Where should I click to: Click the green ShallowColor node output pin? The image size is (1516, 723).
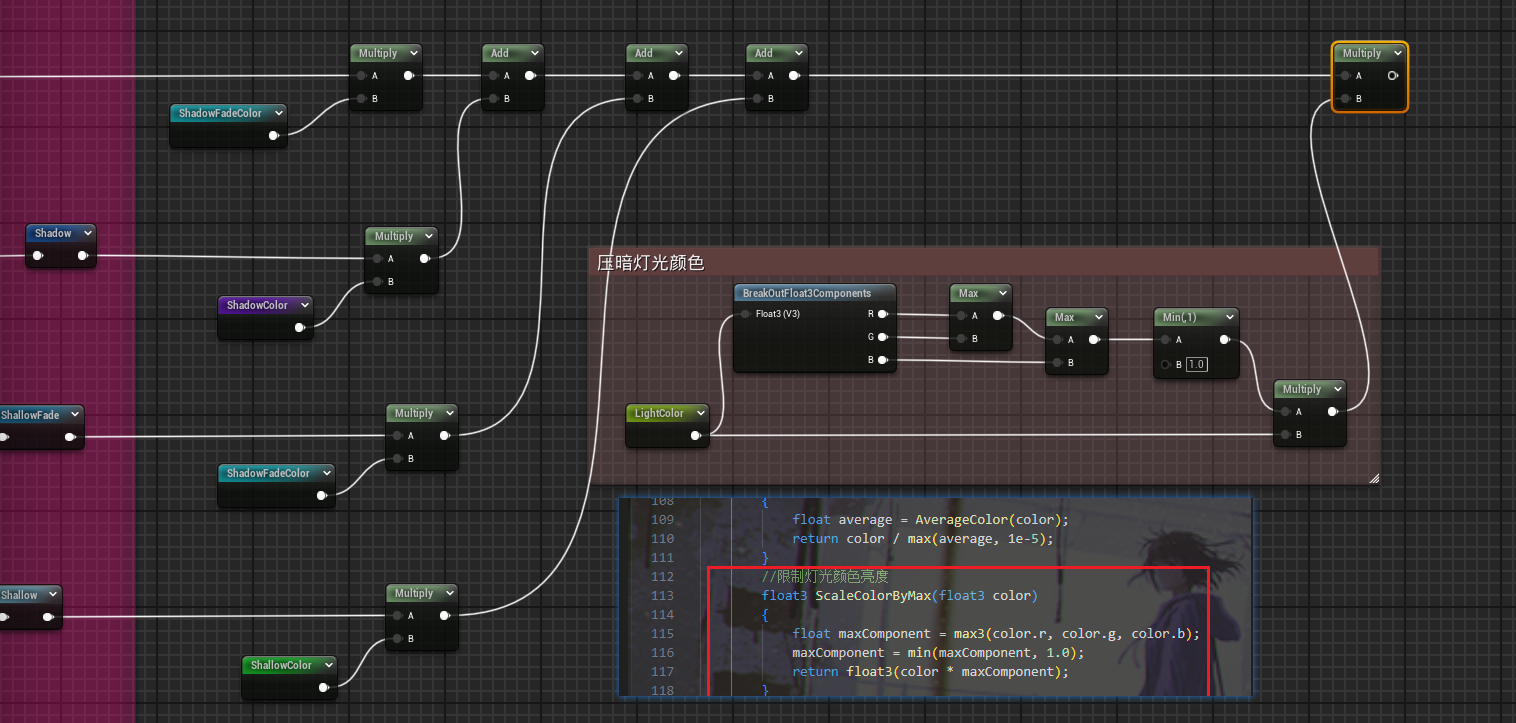[x=323, y=688]
